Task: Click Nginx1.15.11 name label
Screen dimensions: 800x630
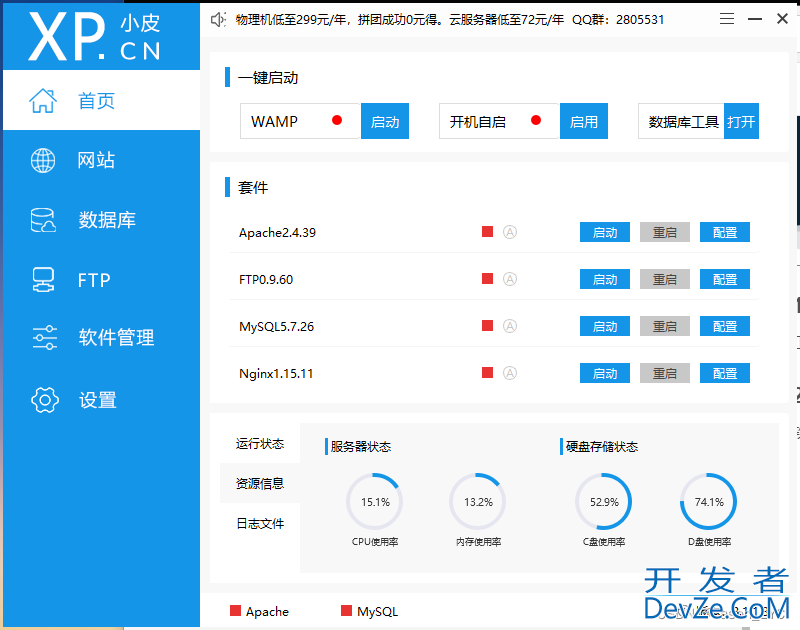Action: click(x=276, y=373)
